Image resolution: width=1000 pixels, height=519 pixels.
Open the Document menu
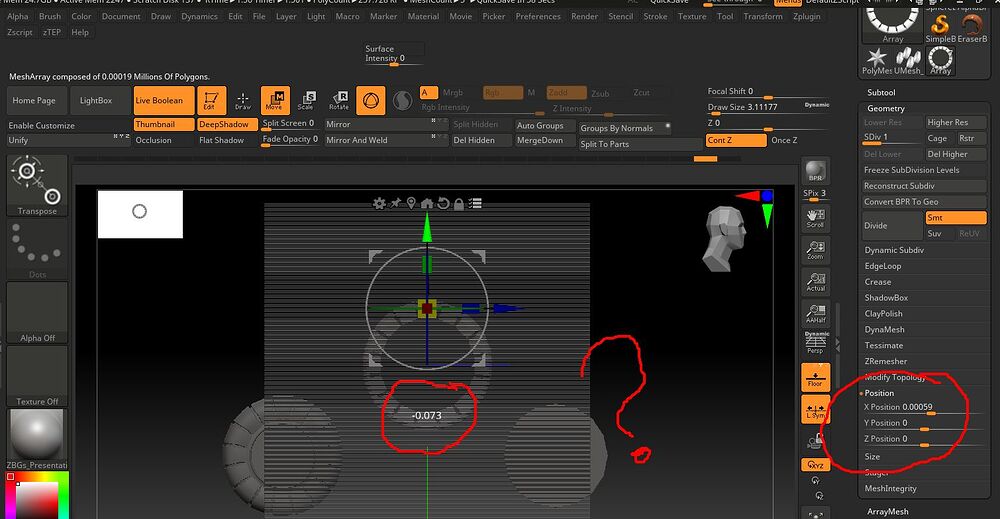121,17
